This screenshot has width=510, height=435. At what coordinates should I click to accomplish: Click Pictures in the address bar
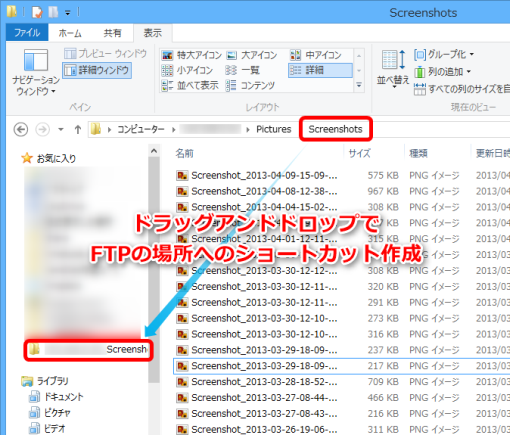(274, 129)
